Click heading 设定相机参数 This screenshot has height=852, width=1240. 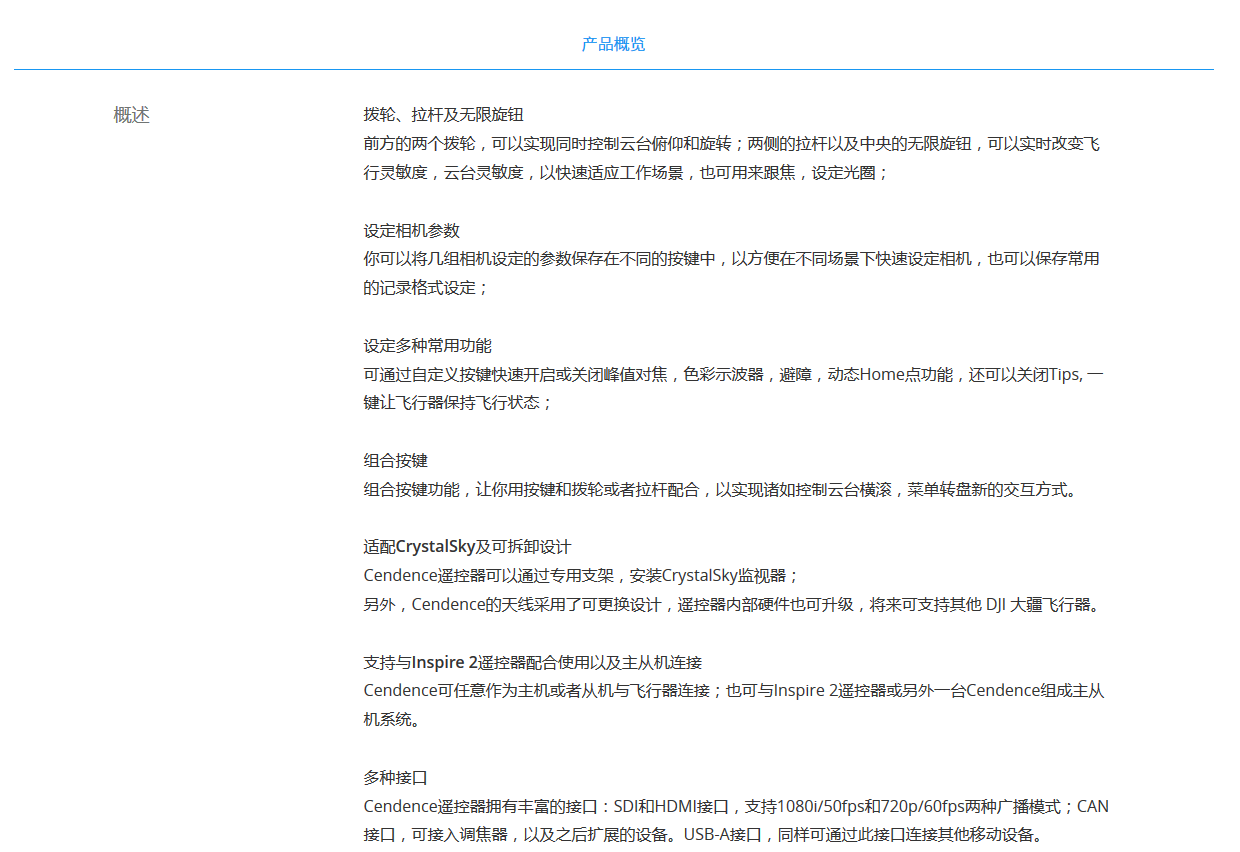(x=411, y=230)
